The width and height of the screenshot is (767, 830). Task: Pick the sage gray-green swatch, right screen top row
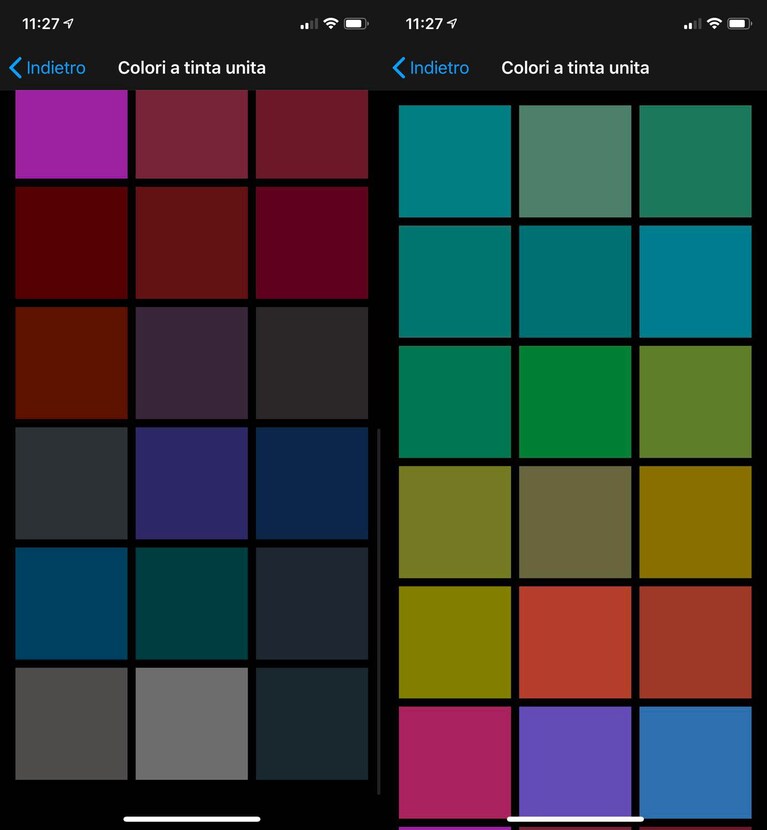[575, 161]
